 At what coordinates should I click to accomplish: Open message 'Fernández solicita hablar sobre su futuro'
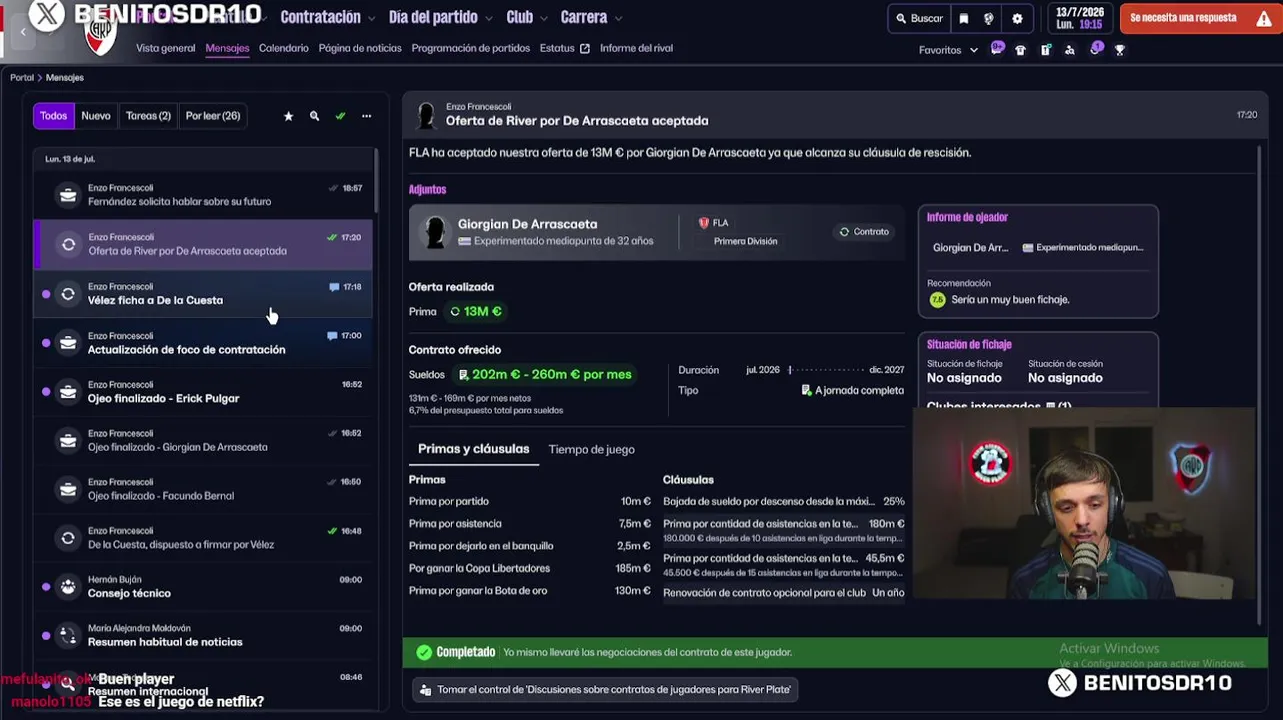pyautogui.click(x=203, y=195)
